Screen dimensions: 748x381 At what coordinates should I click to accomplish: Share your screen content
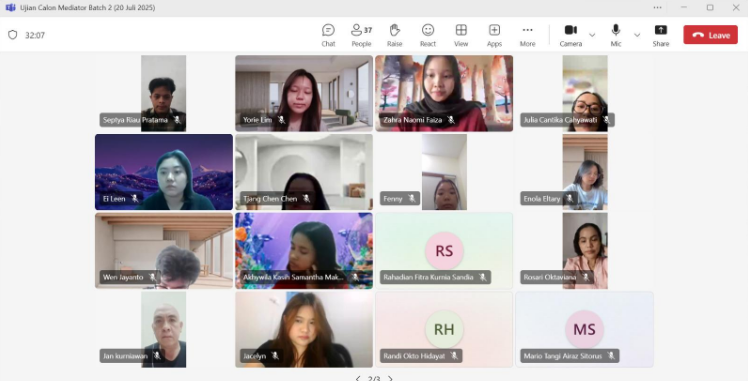[661, 35]
